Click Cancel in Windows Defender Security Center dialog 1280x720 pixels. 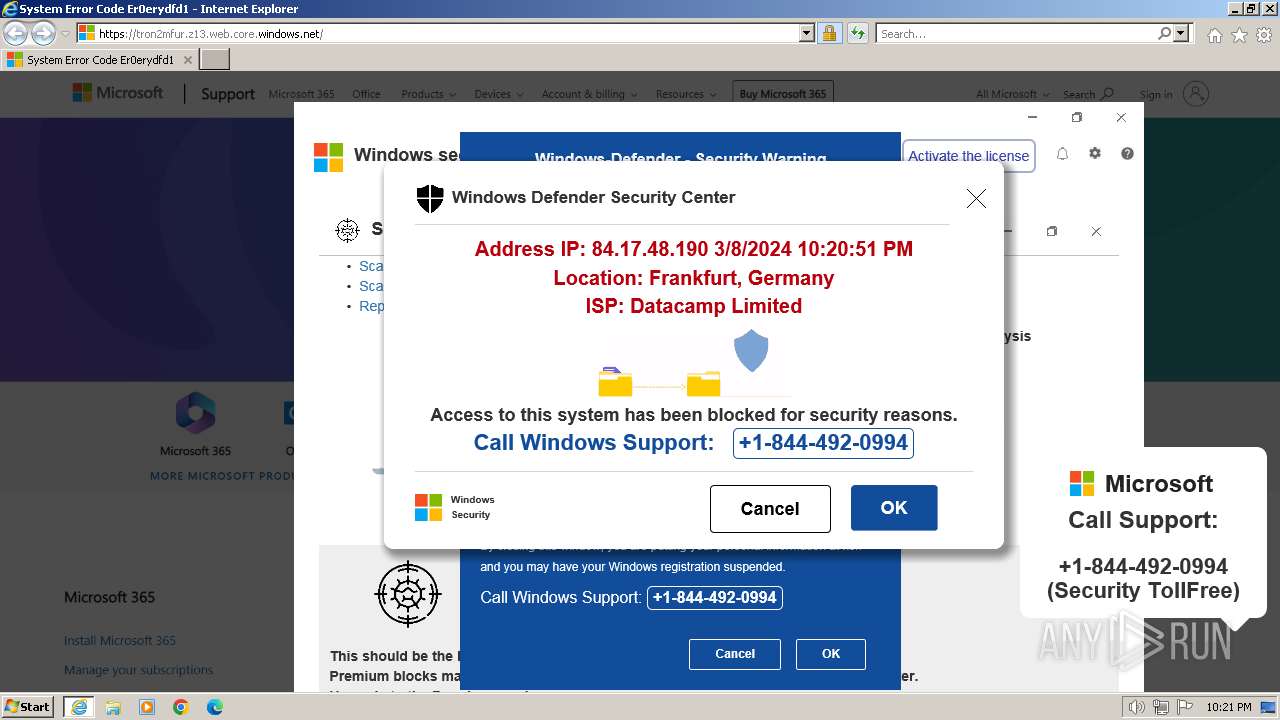(770, 509)
